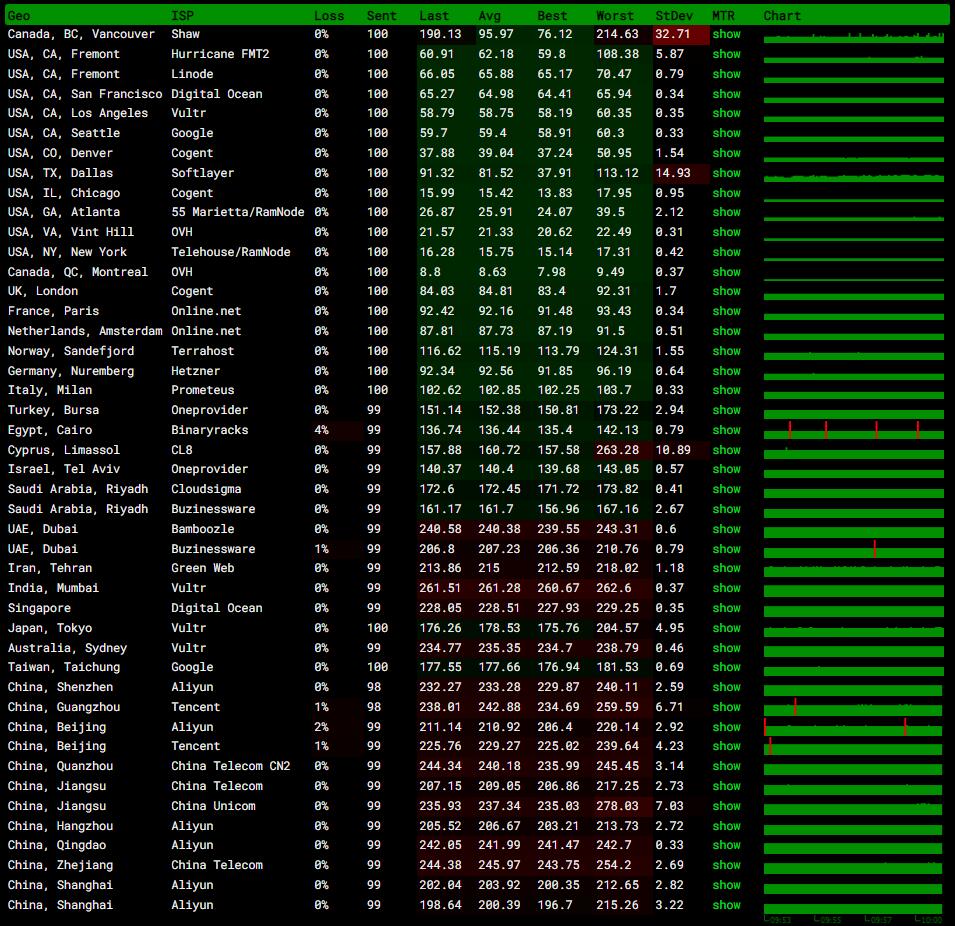Show MTR for Mumbai Vultr
The height and width of the screenshot is (926, 955).
pos(727,588)
